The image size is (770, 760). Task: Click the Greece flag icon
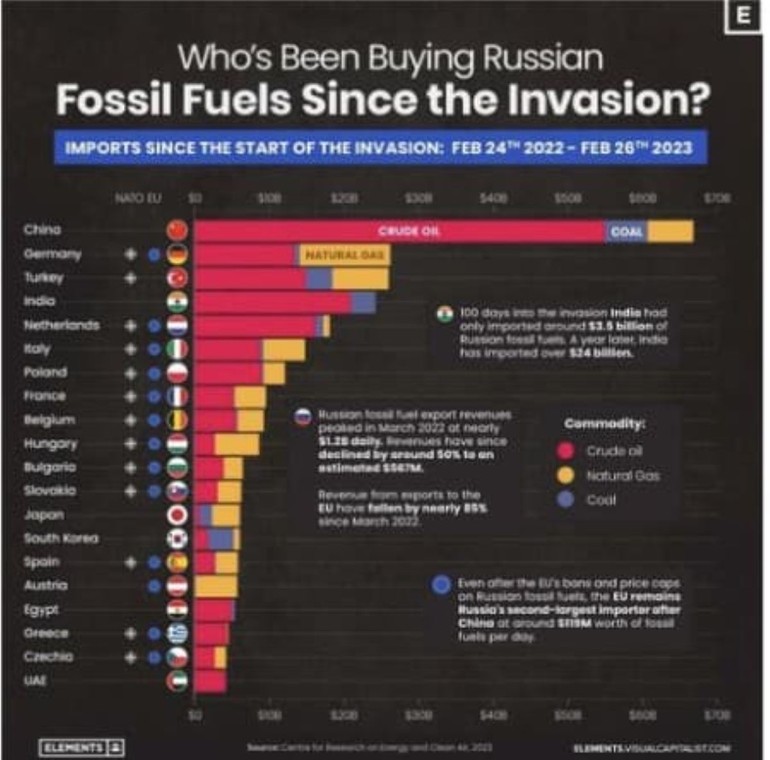(177, 633)
